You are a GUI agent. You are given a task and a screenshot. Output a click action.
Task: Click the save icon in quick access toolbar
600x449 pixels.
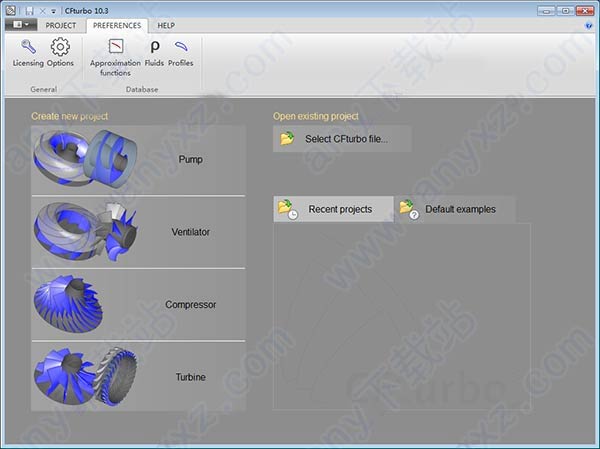tap(29, 11)
